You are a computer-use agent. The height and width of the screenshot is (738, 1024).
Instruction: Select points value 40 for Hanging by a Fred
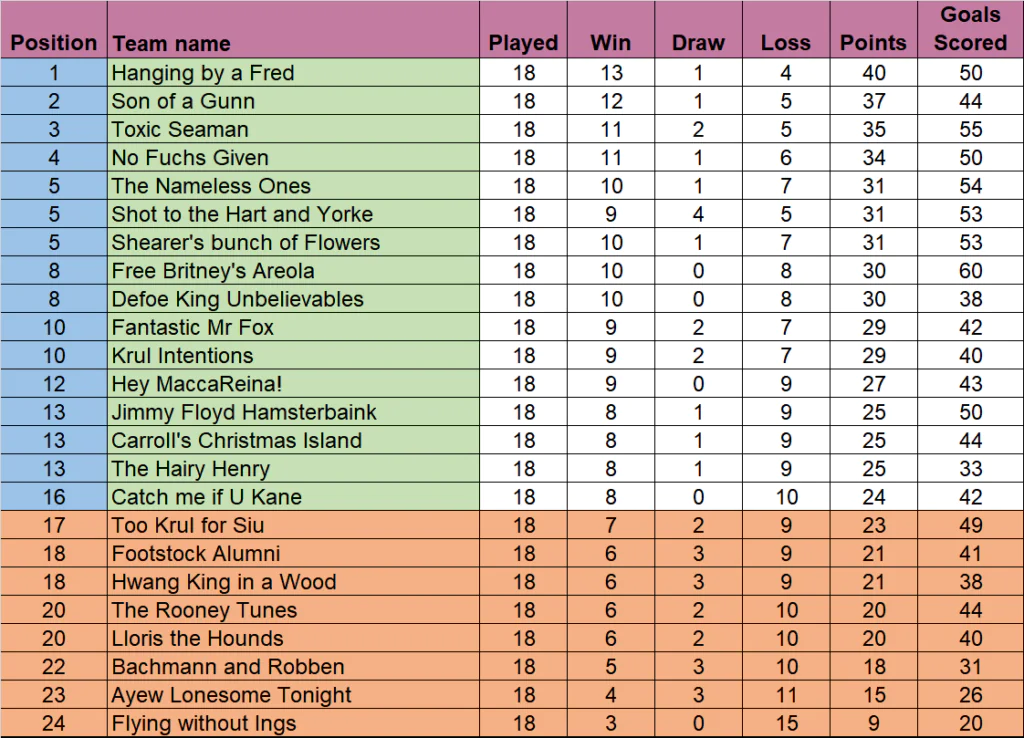pos(874,72)
